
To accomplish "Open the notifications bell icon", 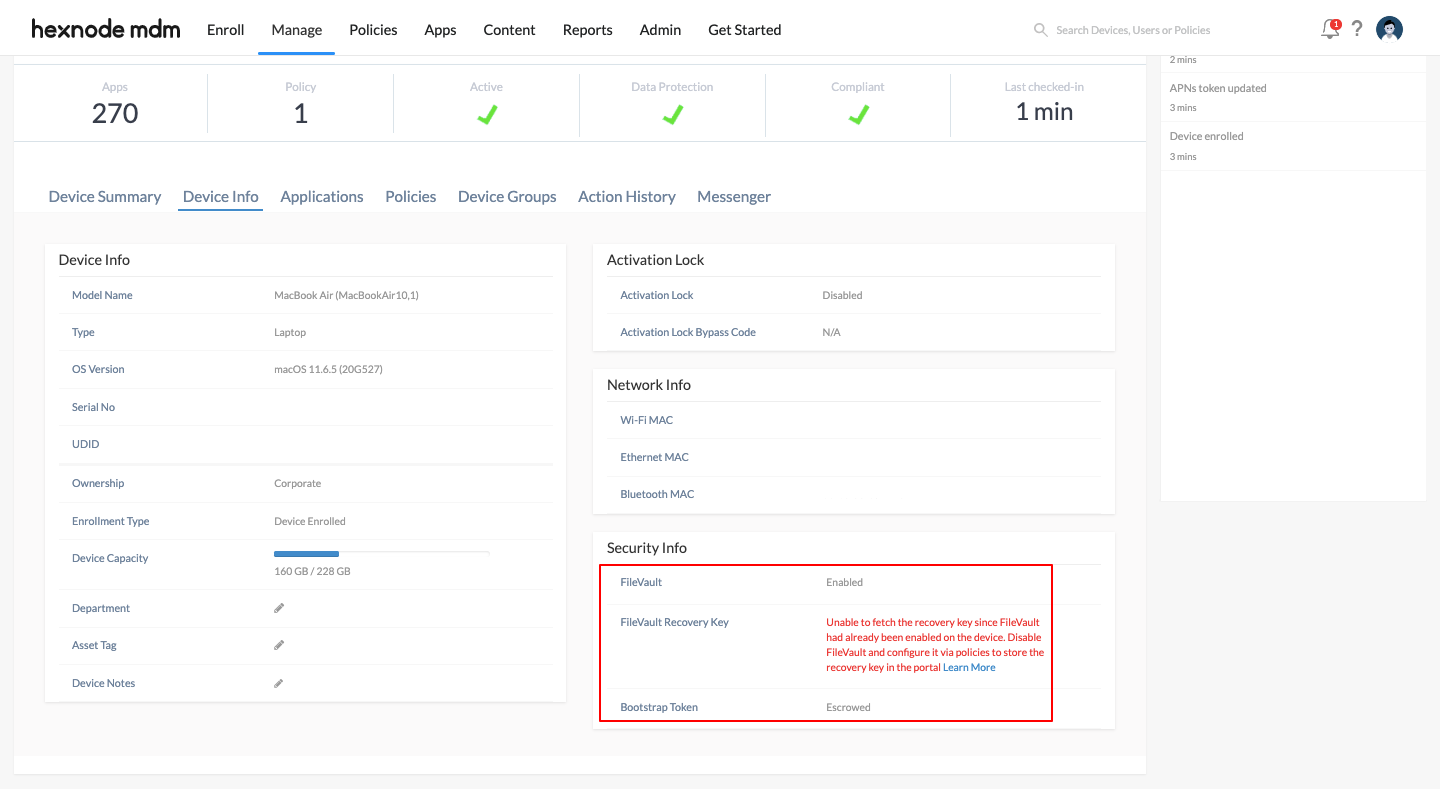I will tap(1330, 29).
